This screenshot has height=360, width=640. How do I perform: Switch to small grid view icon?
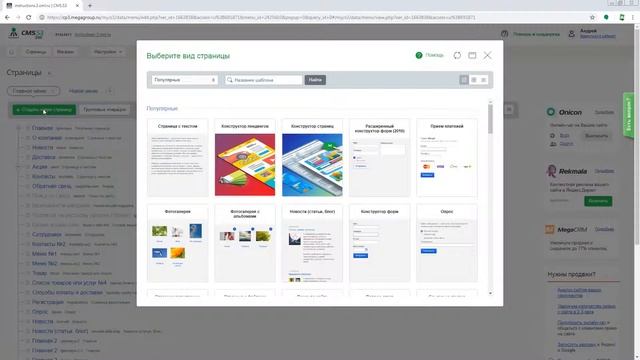click(474, 80)
